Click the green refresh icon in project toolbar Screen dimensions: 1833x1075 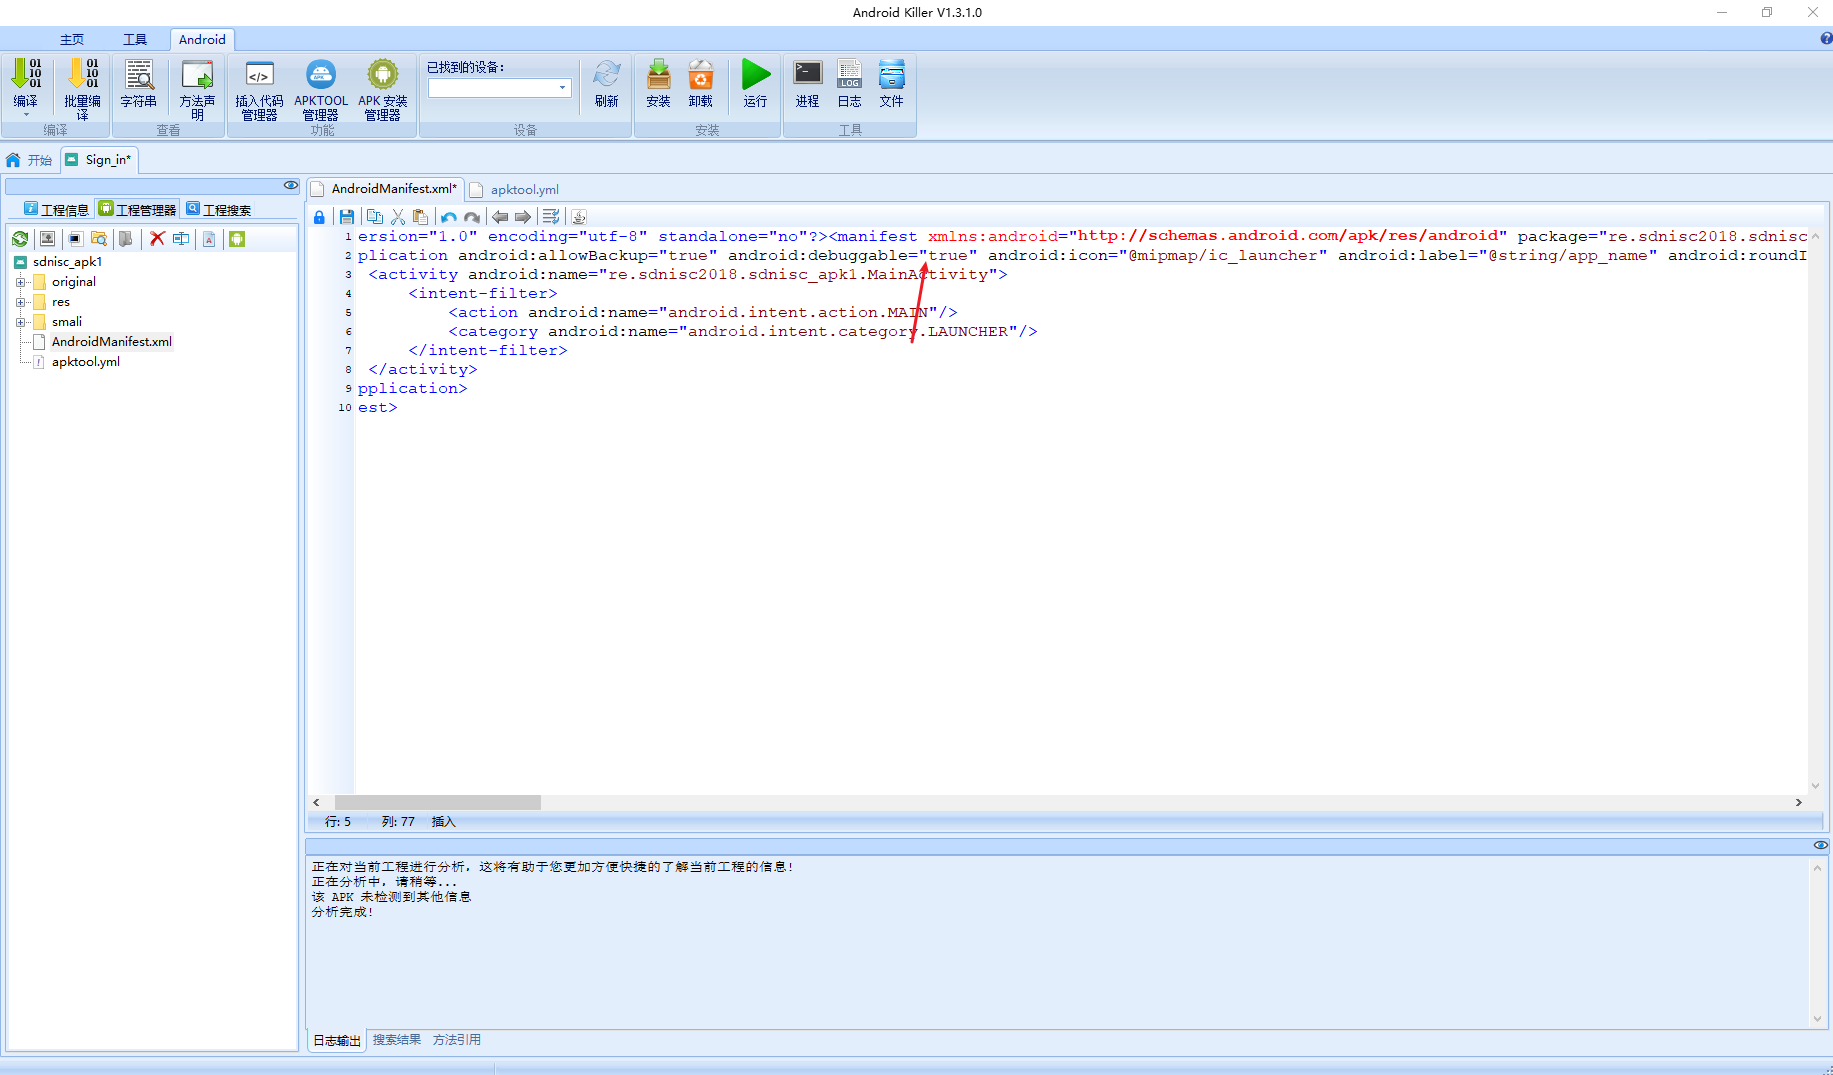click(x=20, y=239)
